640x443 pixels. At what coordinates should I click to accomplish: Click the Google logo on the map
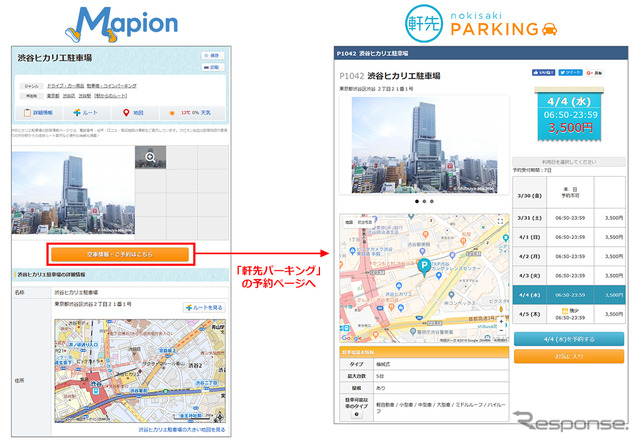click(351, 338)
